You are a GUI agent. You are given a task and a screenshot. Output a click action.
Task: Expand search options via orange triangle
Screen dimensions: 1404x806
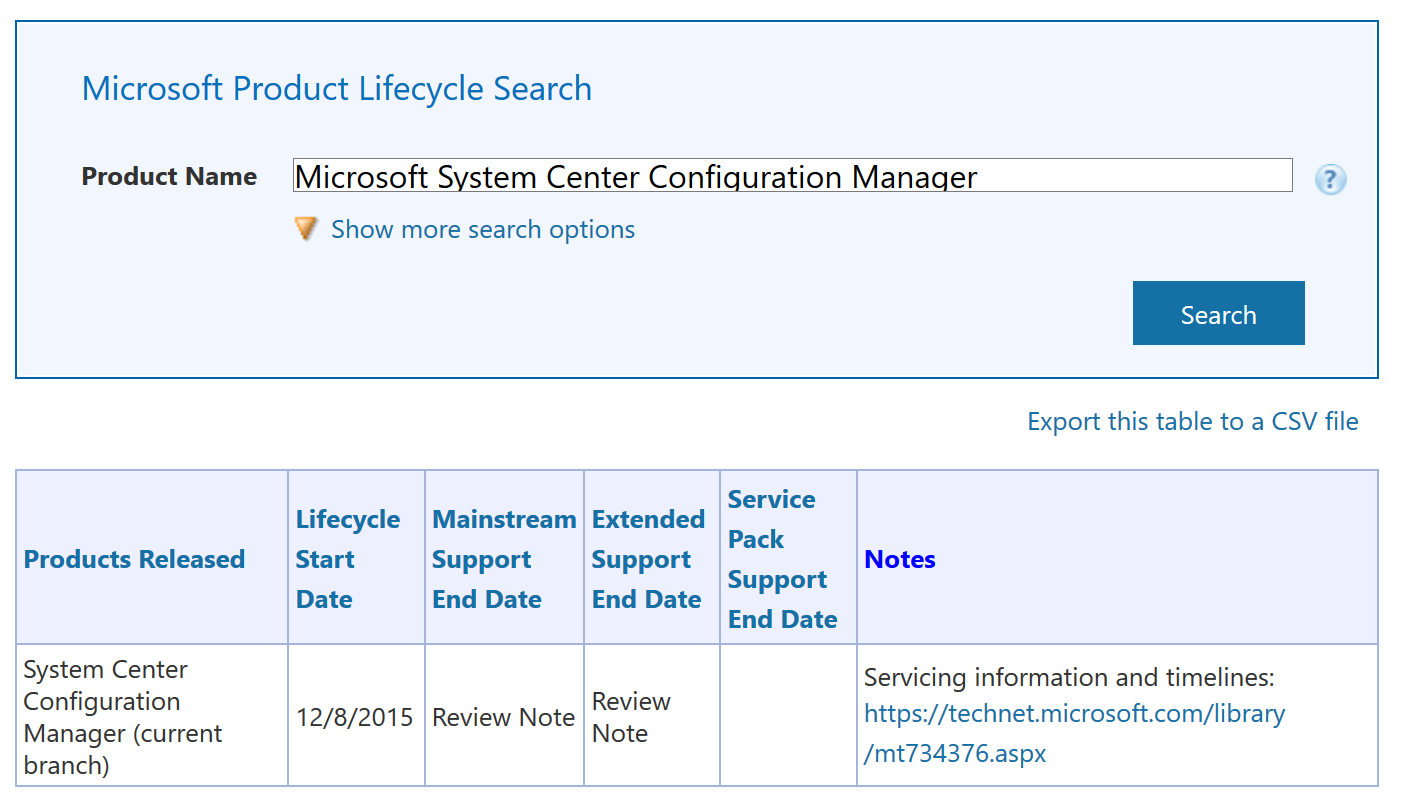click(306, 229)
